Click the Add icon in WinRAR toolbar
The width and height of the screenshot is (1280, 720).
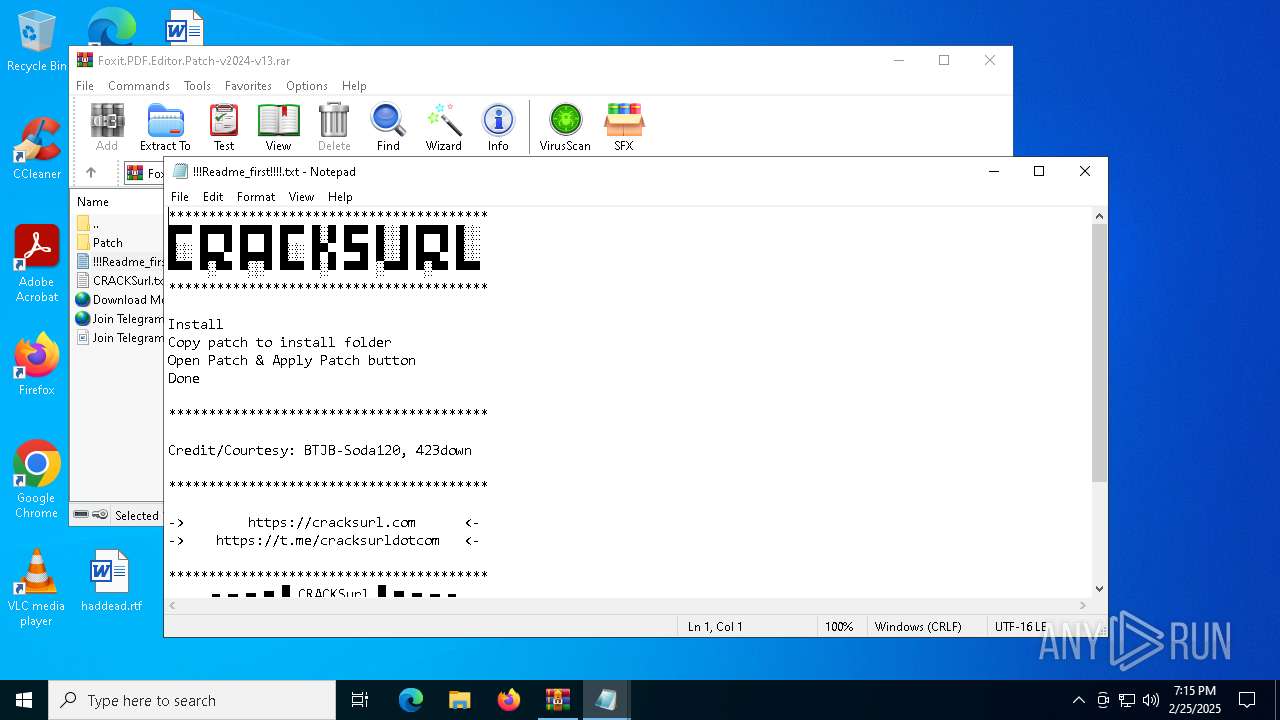[107, 127]
